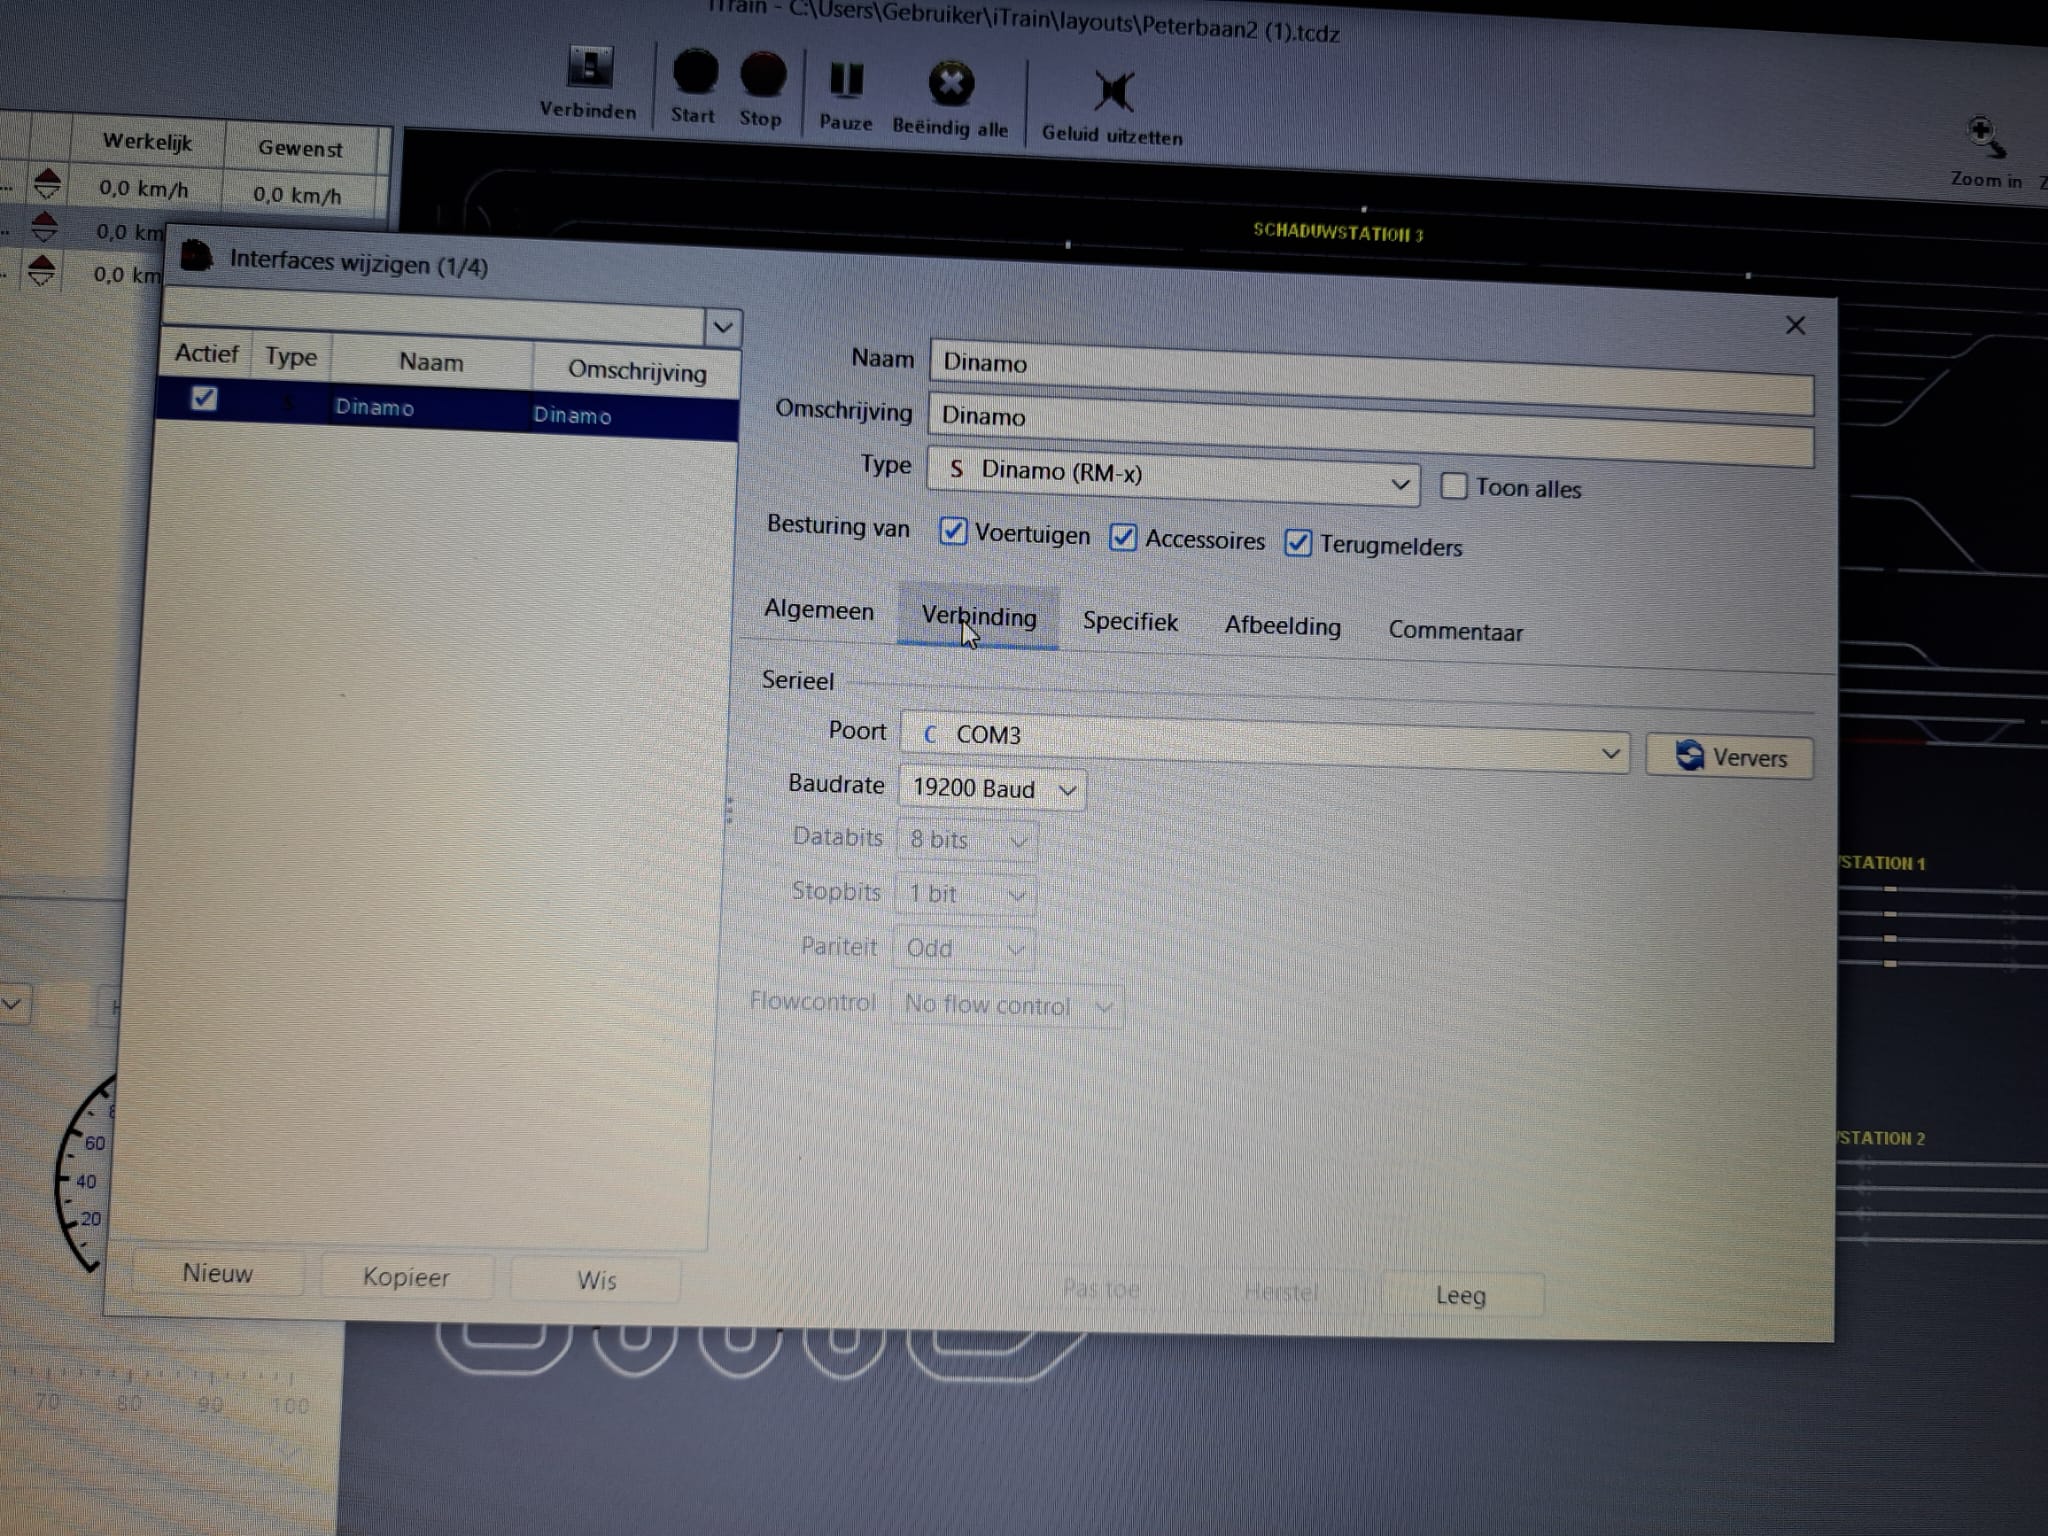
Task: Click the Pauze toolbar icon
Action: [847, 81]
